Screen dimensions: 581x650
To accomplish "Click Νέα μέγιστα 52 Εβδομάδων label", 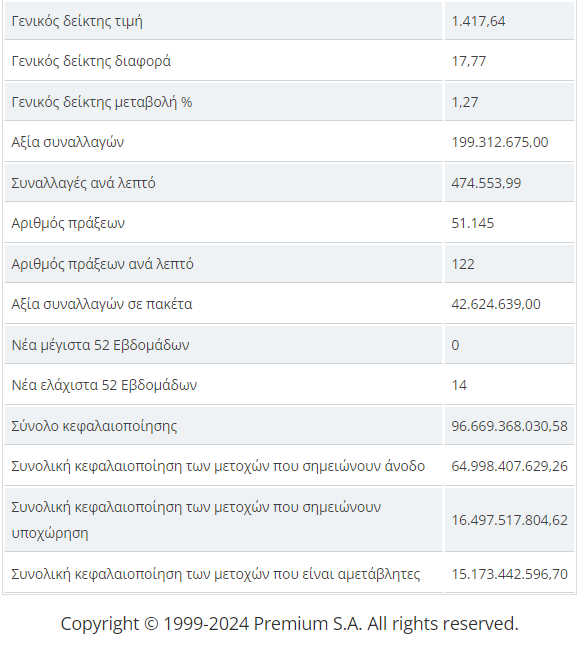I will pos(100,345).
